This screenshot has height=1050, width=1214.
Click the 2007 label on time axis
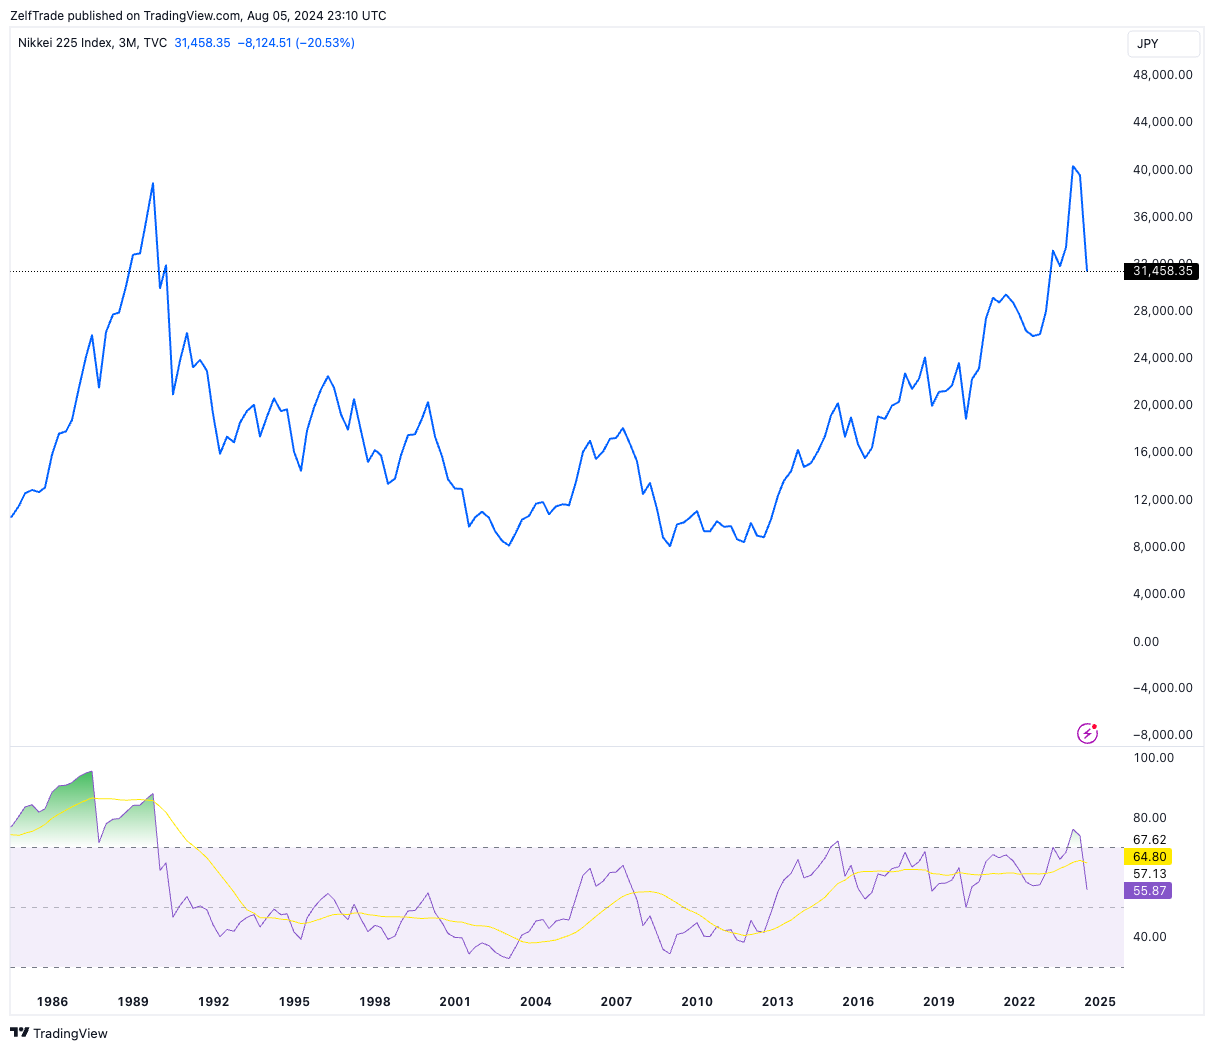click(616, 1001)
